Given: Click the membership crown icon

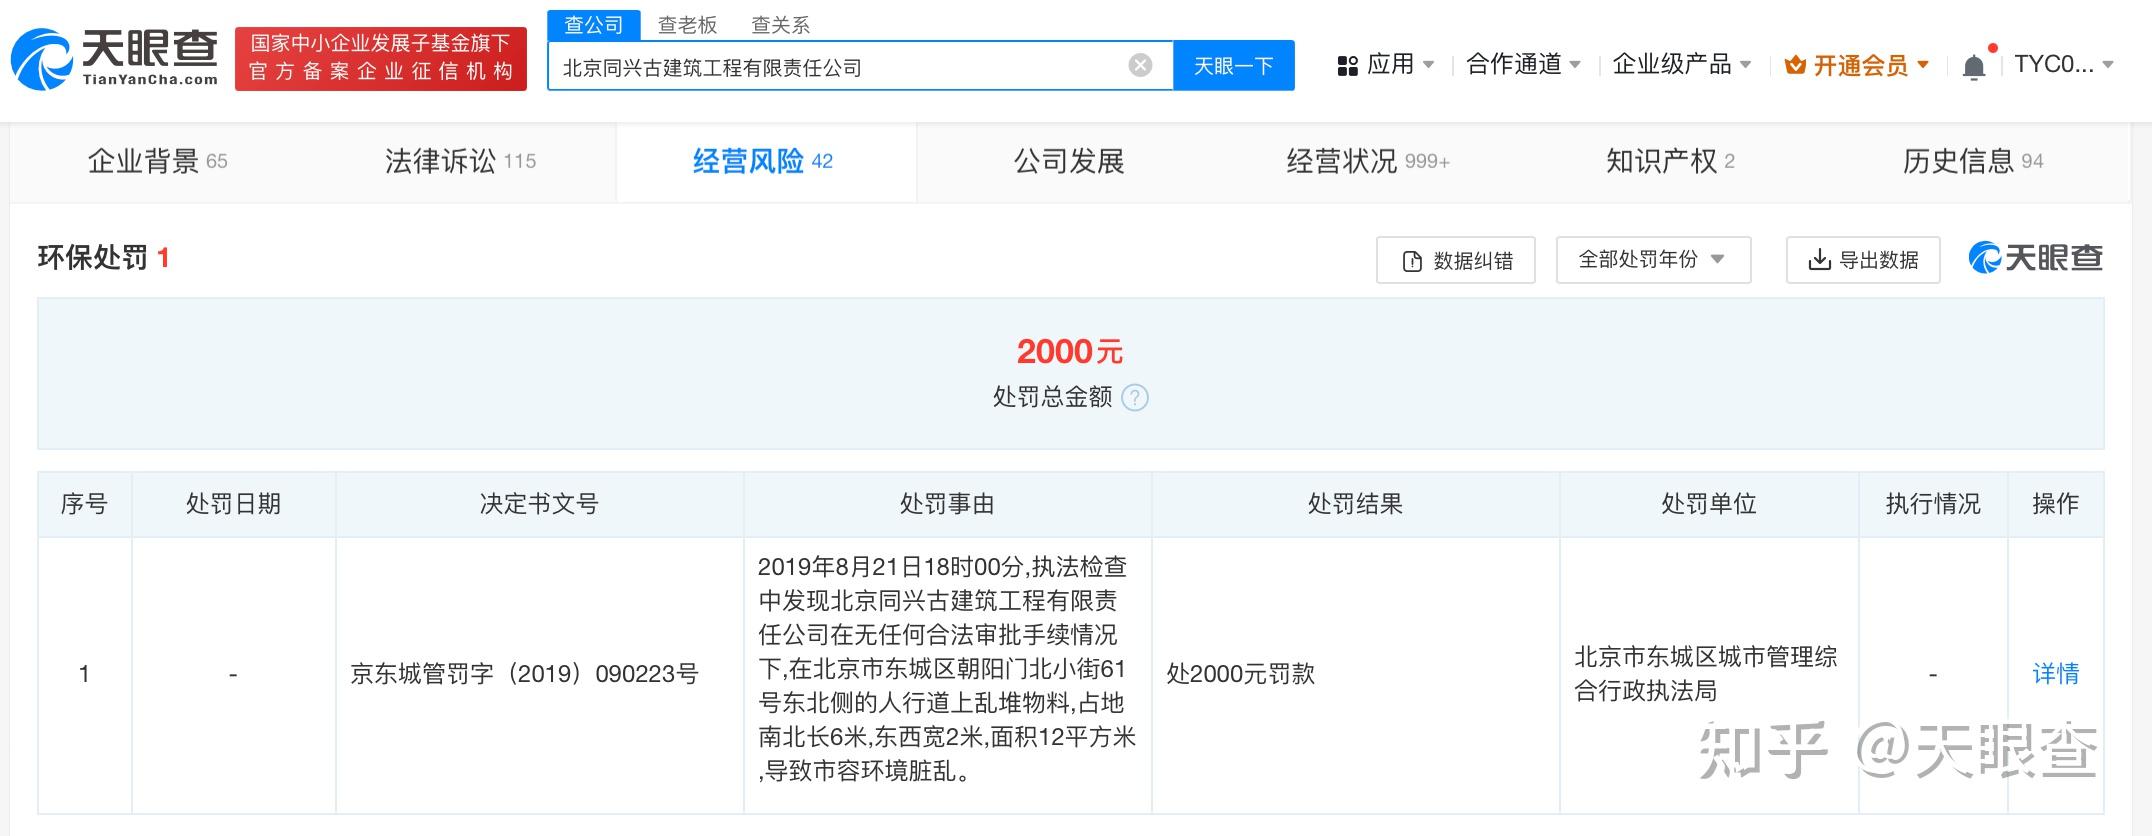Looking at the screenshot, I should (x=1795, y=66).
